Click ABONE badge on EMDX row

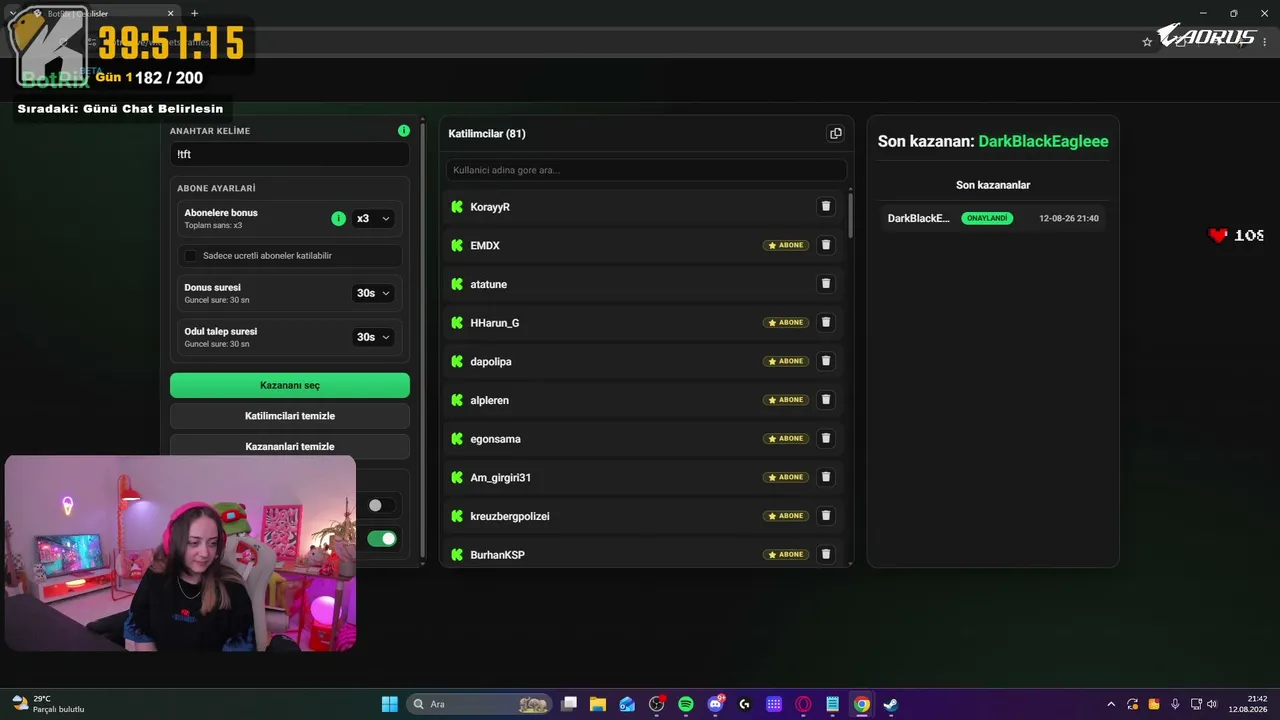point(786,245)
